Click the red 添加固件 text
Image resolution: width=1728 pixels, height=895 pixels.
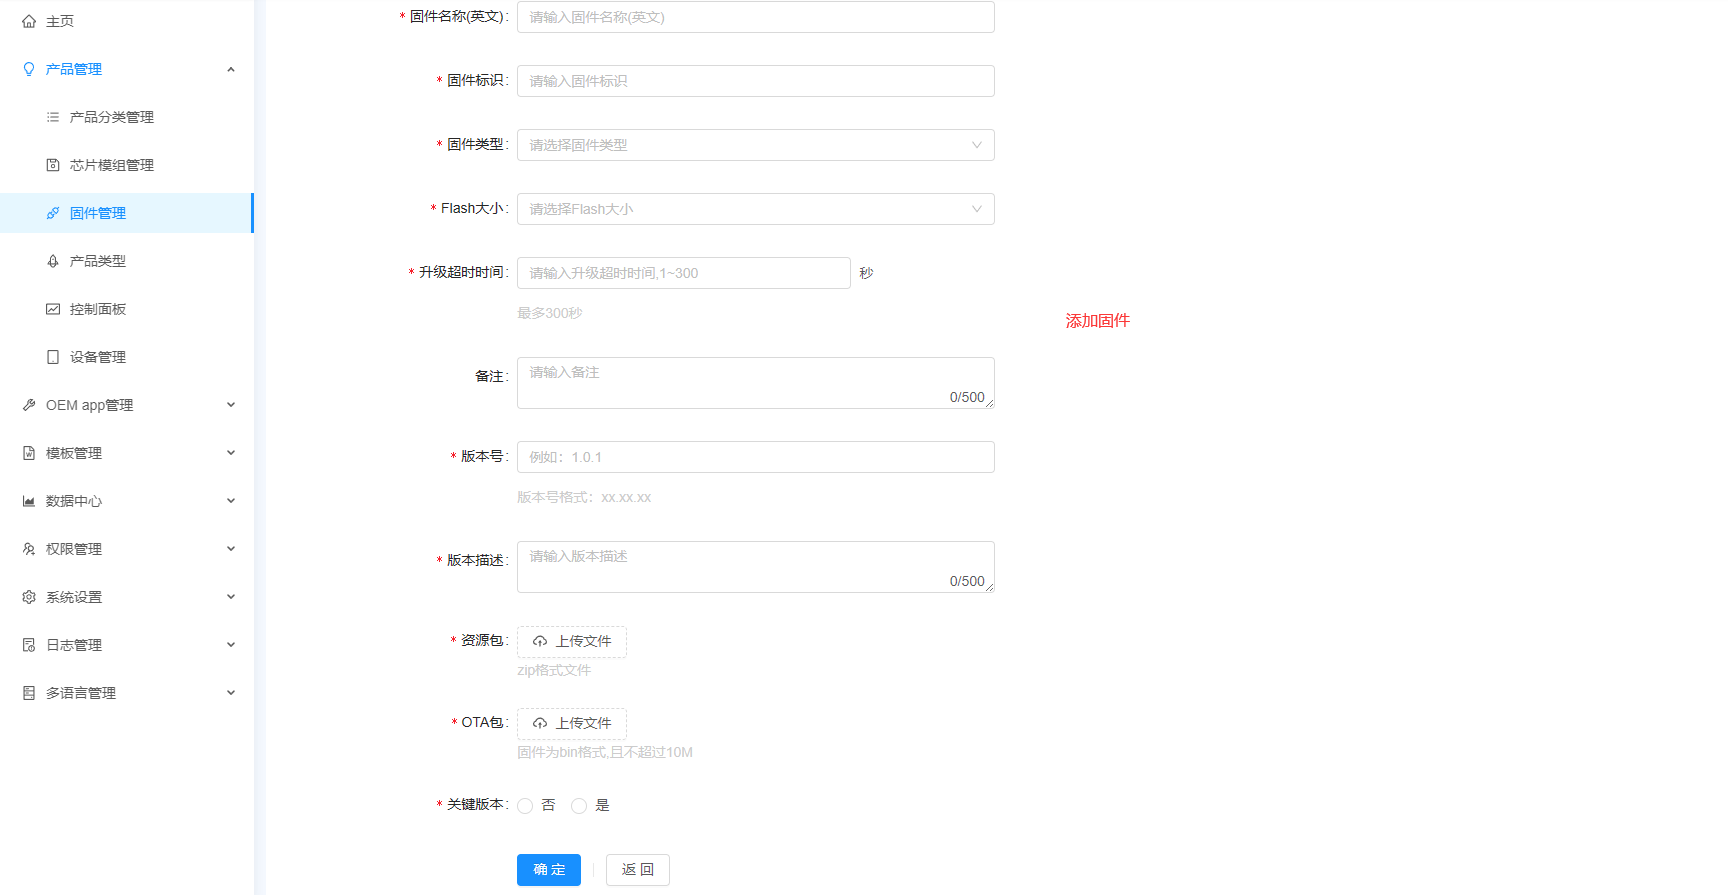(x=1097, y=321)
